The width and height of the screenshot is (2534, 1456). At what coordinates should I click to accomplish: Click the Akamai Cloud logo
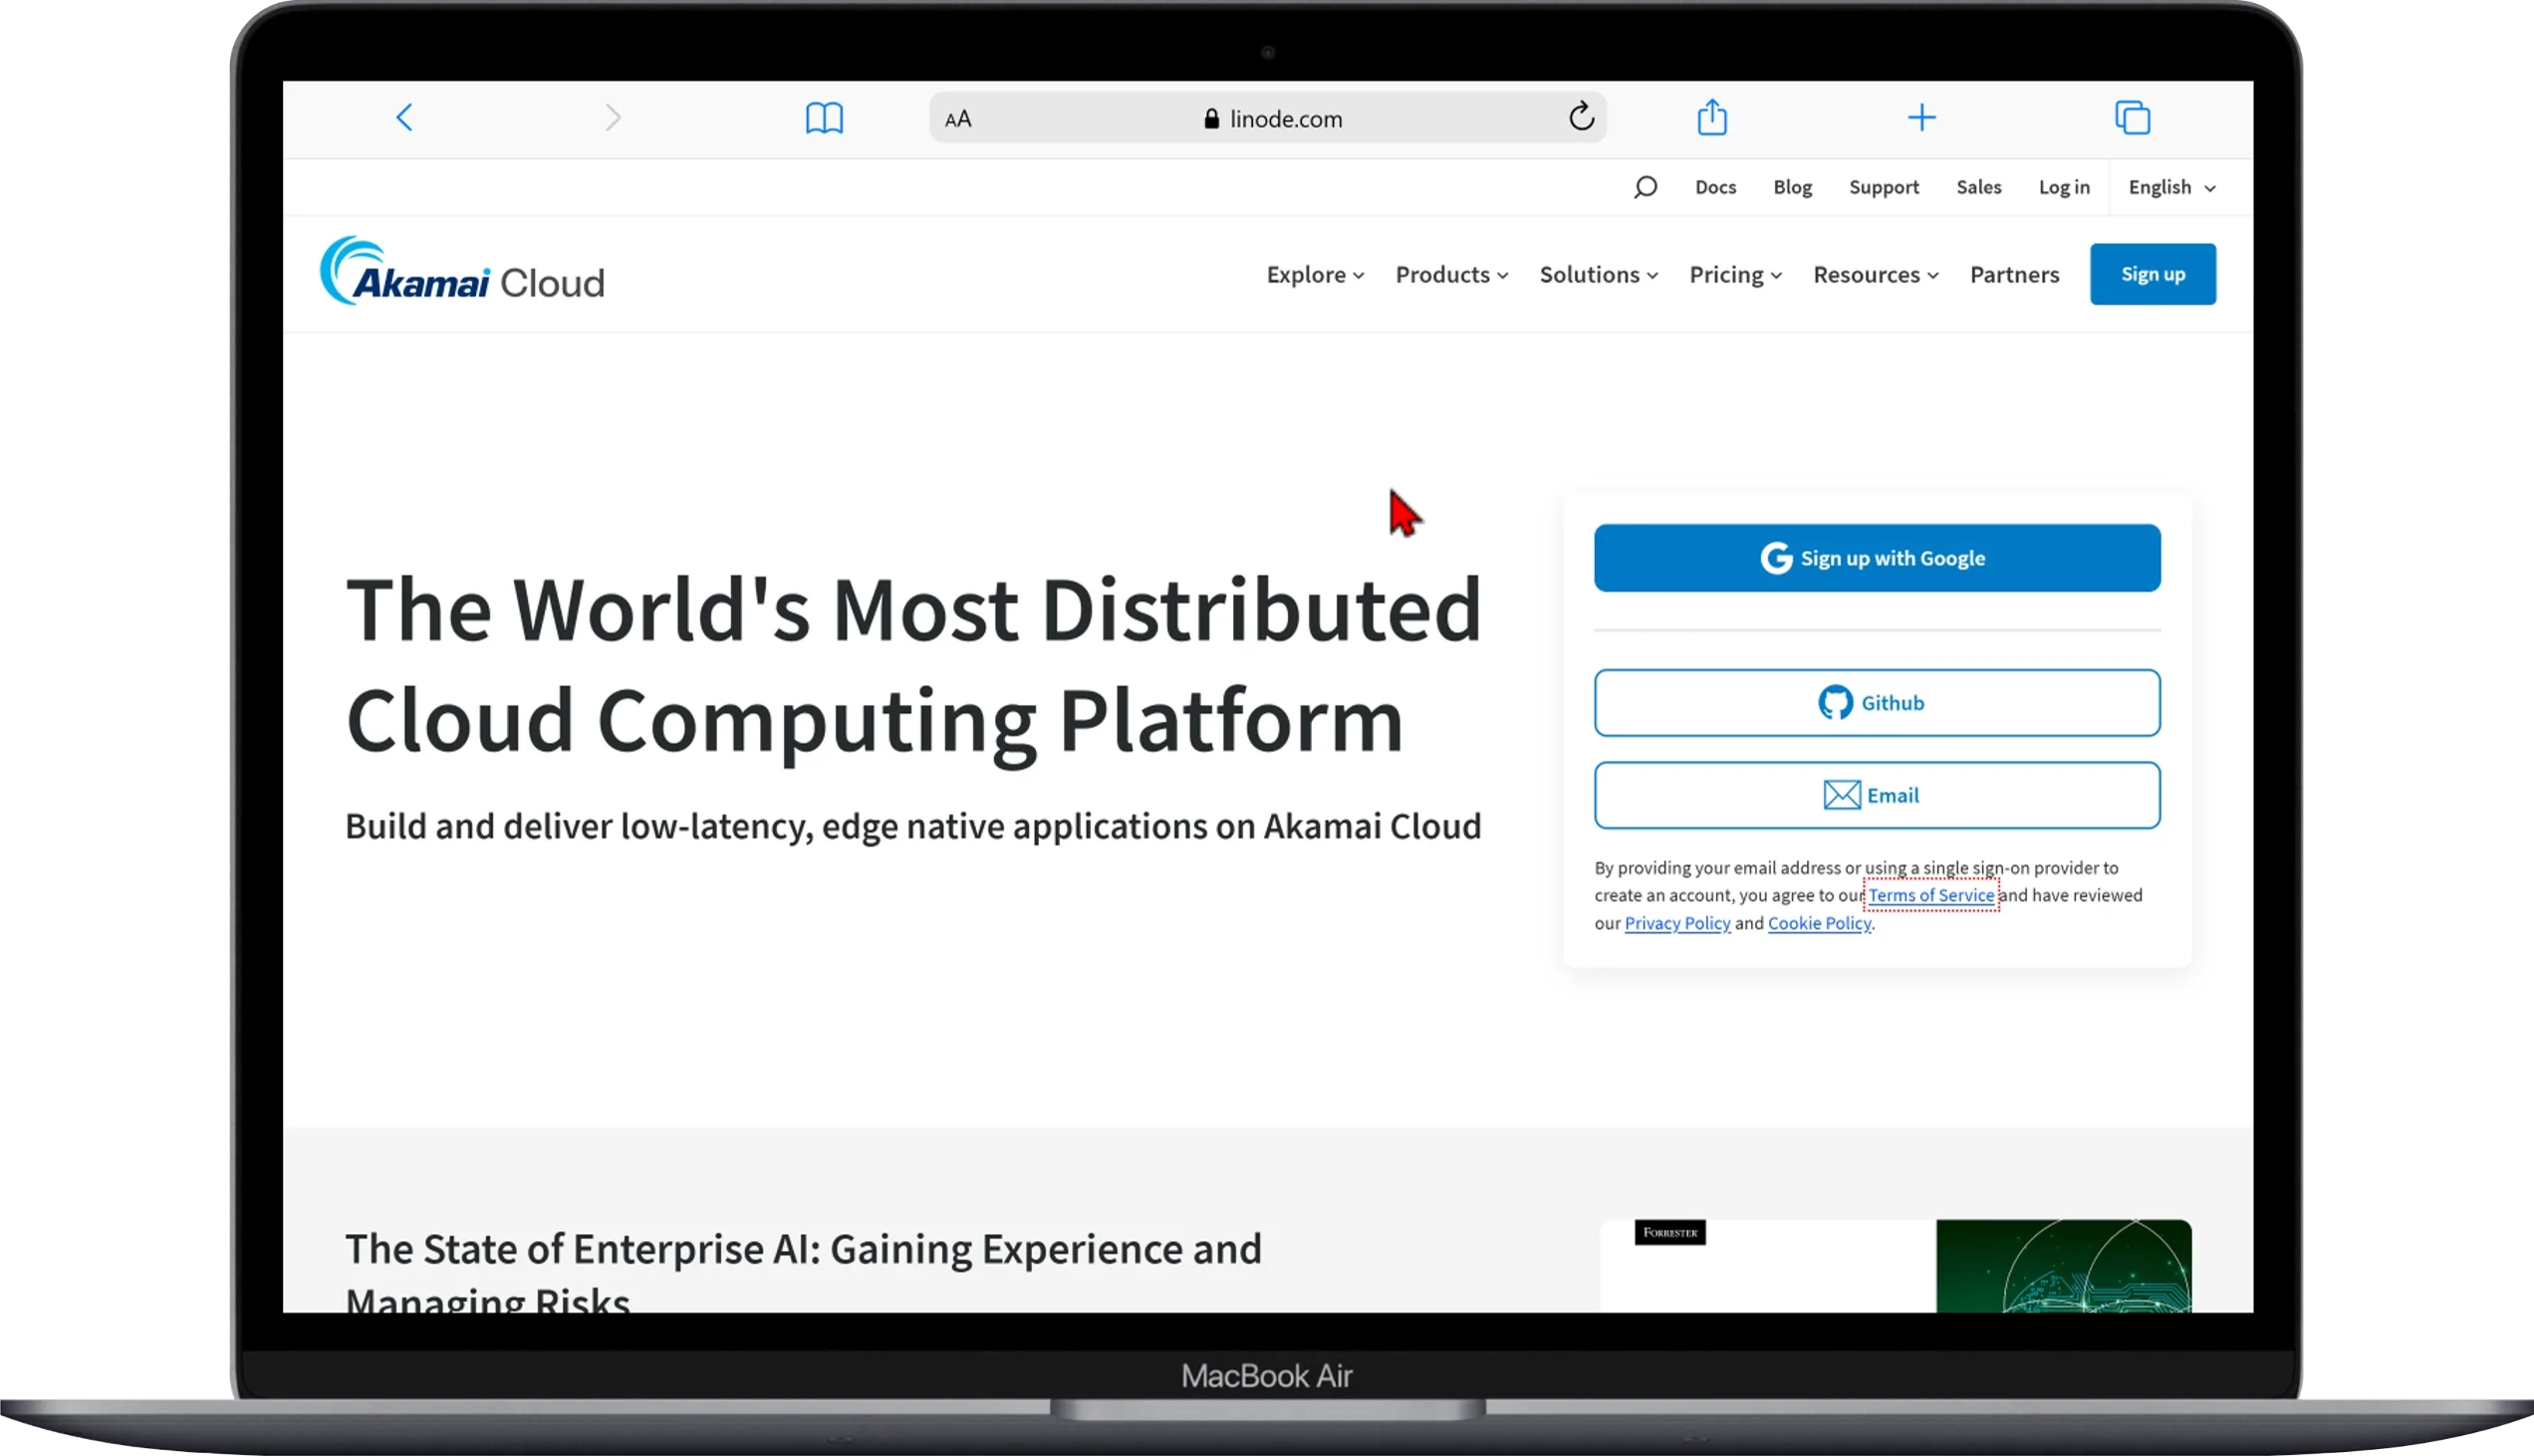point(462,271)
